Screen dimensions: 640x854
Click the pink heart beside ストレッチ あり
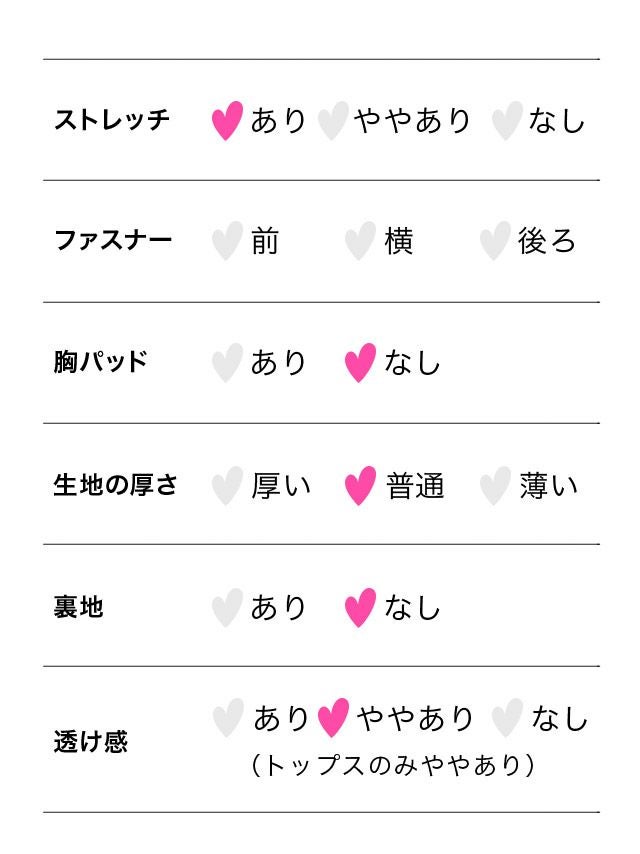[228, 121]
